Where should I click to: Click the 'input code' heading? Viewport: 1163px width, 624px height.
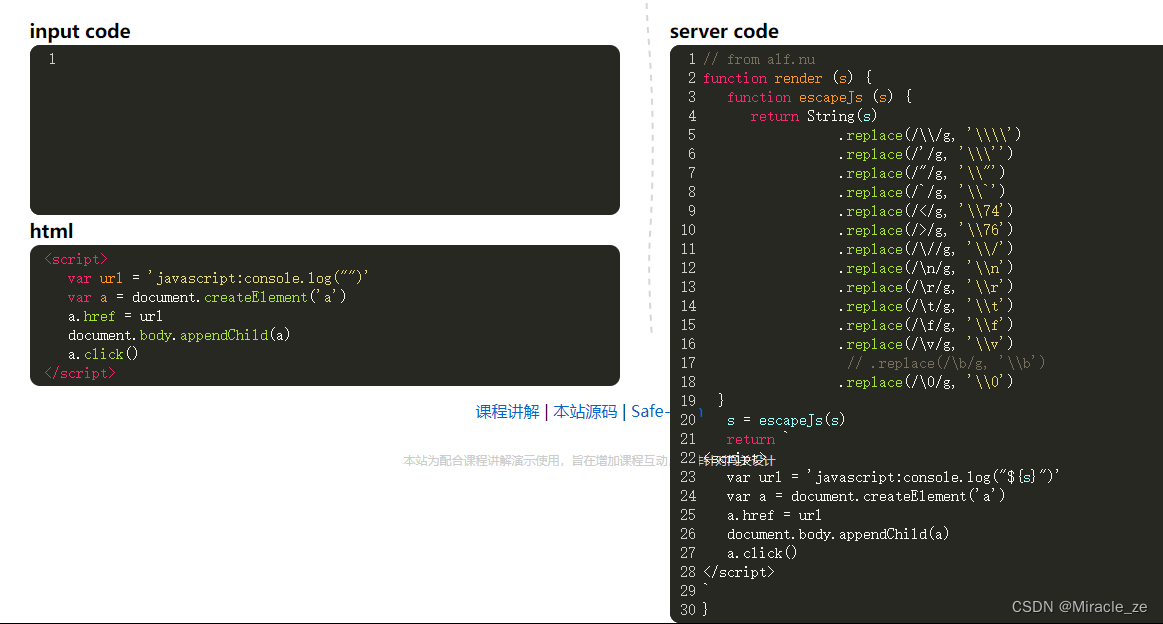tap(80, 31)
